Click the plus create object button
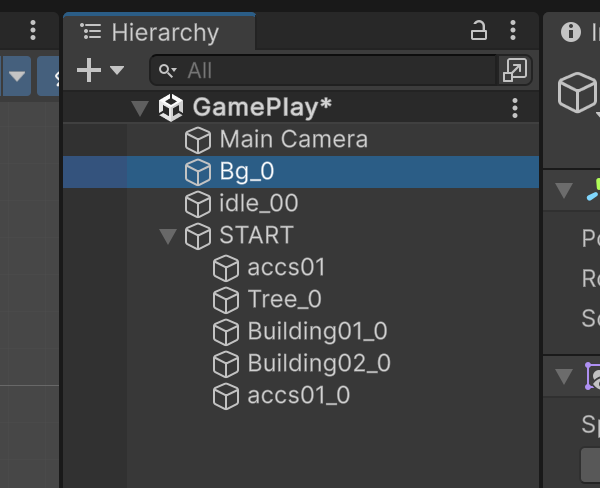This screenshot has height=488, width=600. [x=89, y=70]
